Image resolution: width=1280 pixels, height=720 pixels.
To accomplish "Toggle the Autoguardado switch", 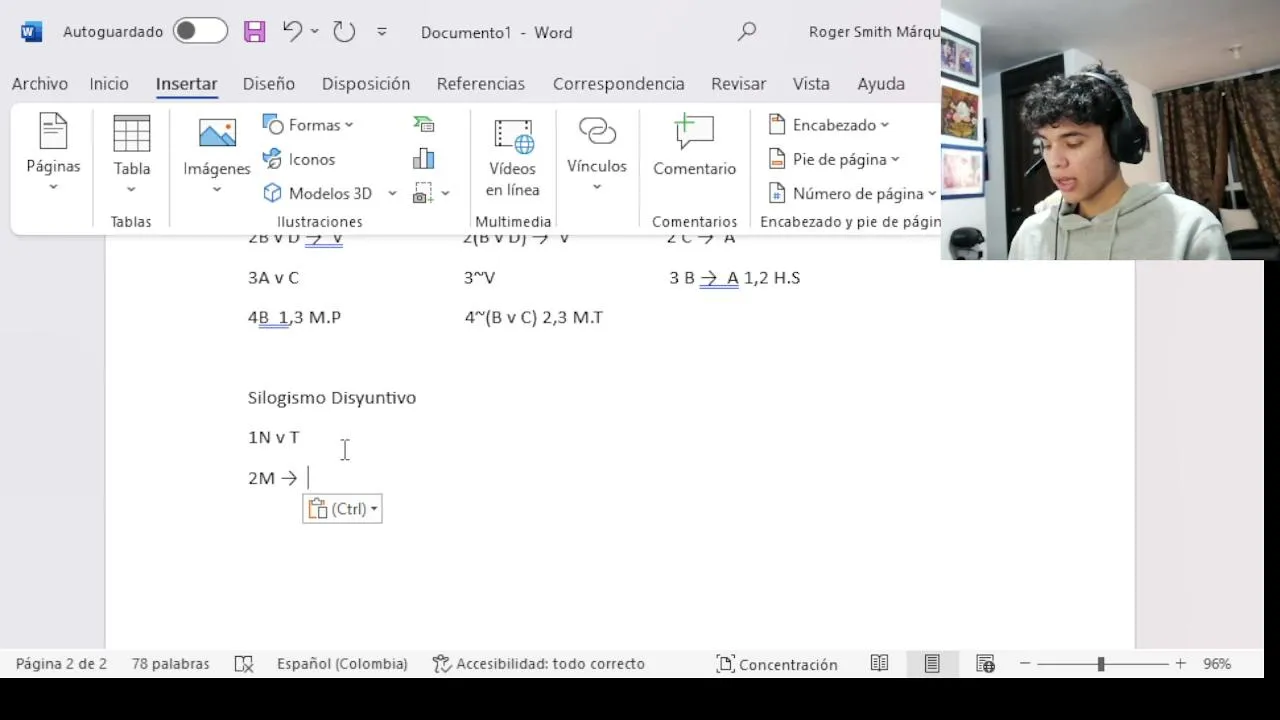I will pyautogui.click(x=200, y=32).
